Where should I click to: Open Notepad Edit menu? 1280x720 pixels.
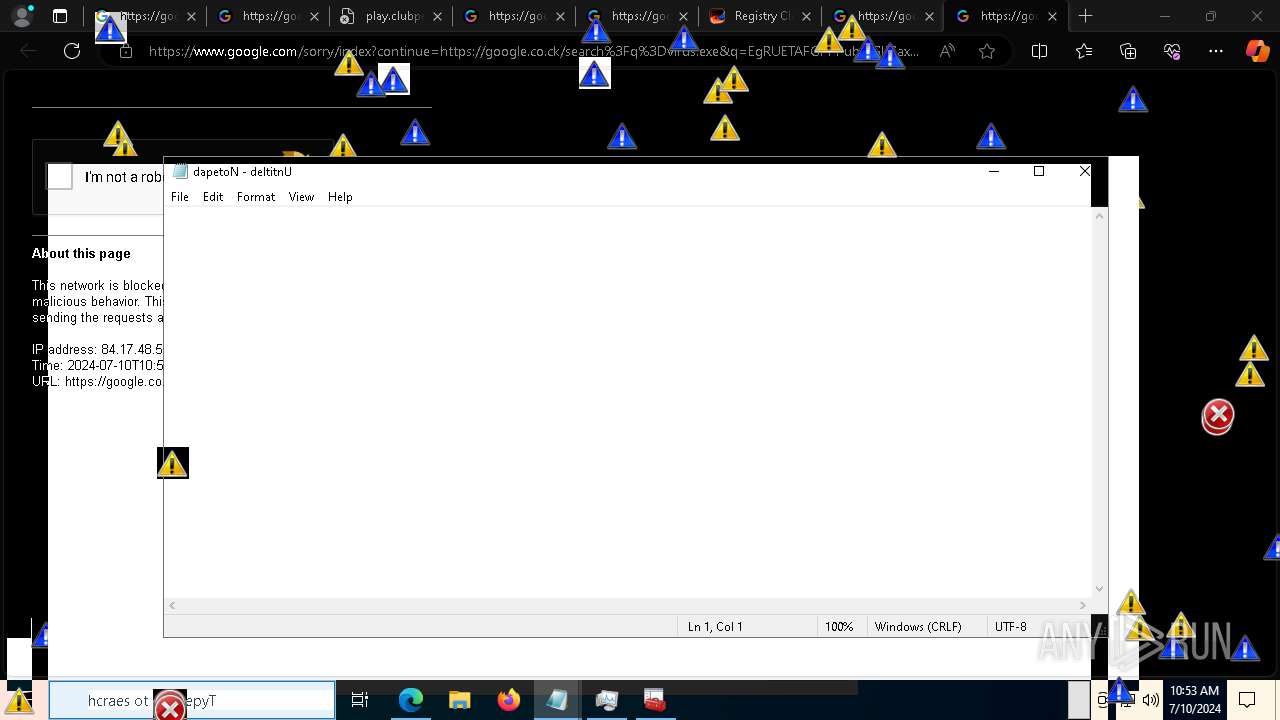tap(213, 197)
